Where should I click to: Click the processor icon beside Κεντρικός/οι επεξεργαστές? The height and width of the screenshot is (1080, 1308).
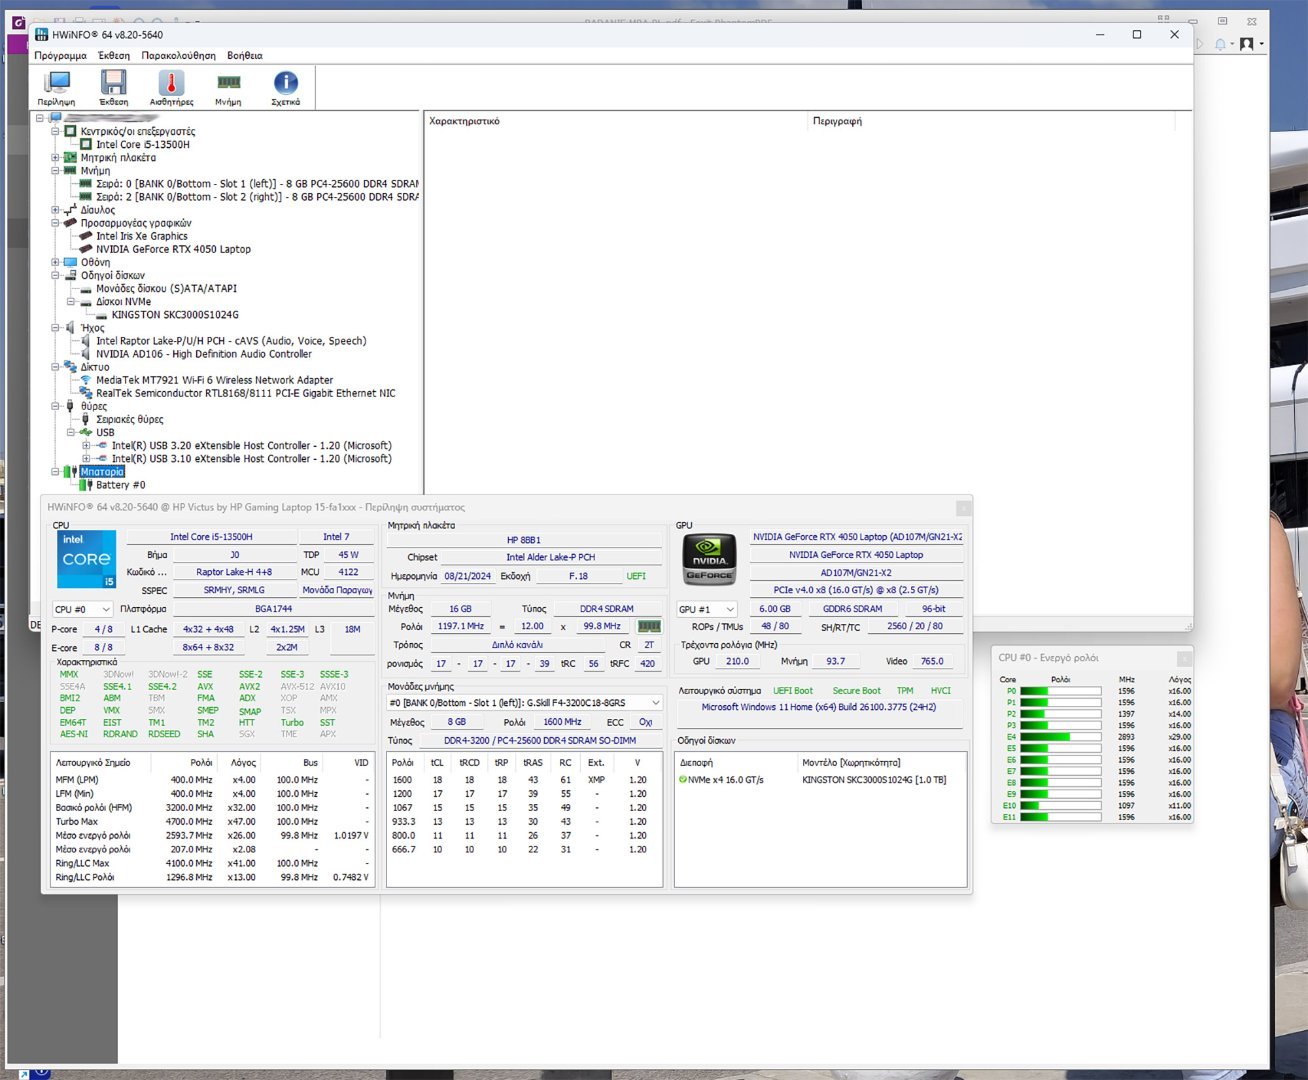point(70,131)
